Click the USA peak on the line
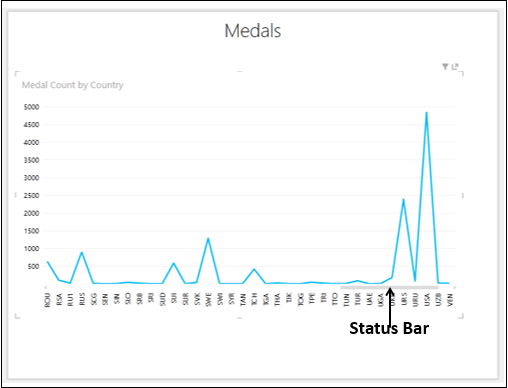This screenshot has height=388, width=508. tap(426, 113)
